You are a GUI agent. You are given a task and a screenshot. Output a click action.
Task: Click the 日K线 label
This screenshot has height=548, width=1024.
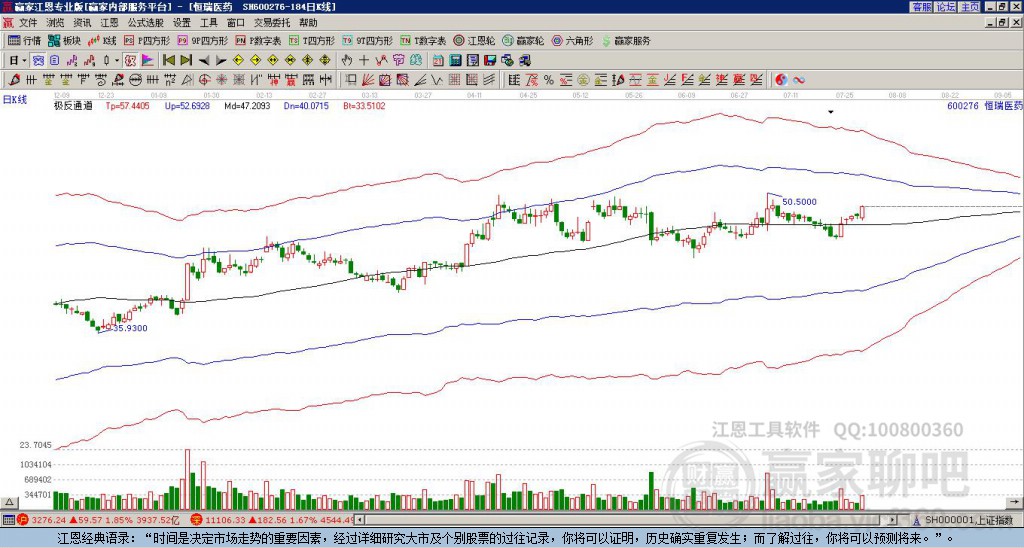pos(15,100)
